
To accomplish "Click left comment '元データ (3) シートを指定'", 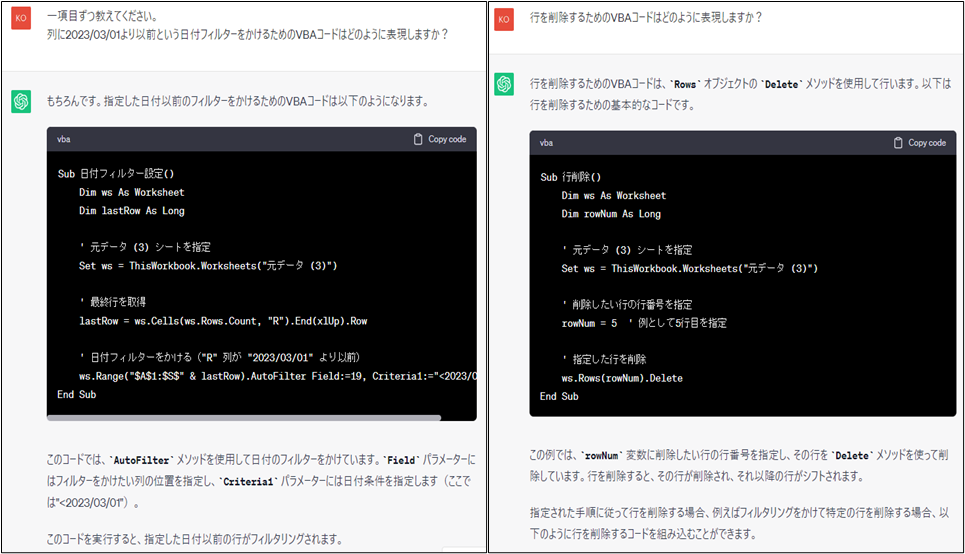I will (145, 247).
